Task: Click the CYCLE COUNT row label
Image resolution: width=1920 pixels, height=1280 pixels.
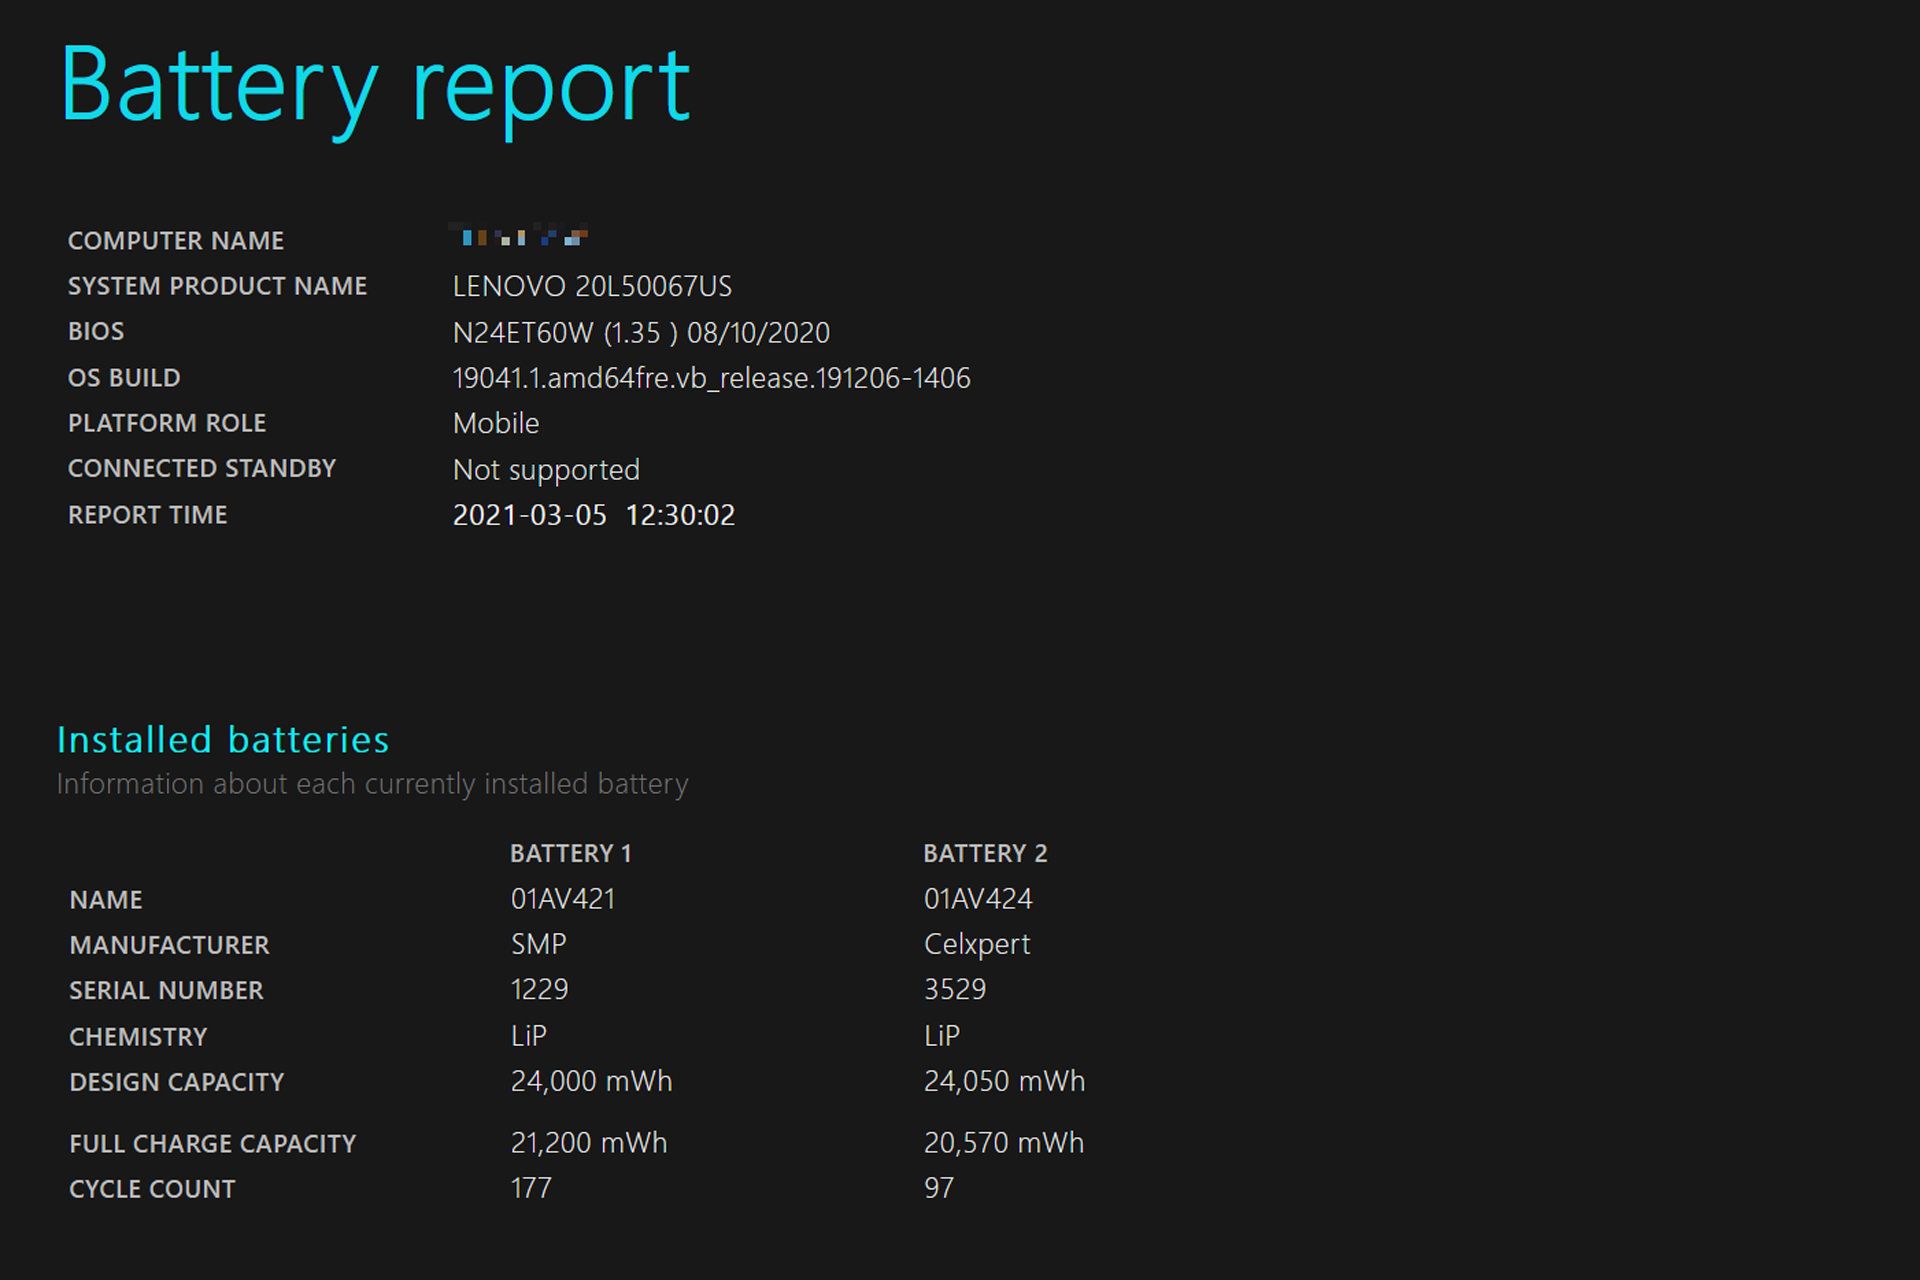Action: (152, 1190)
